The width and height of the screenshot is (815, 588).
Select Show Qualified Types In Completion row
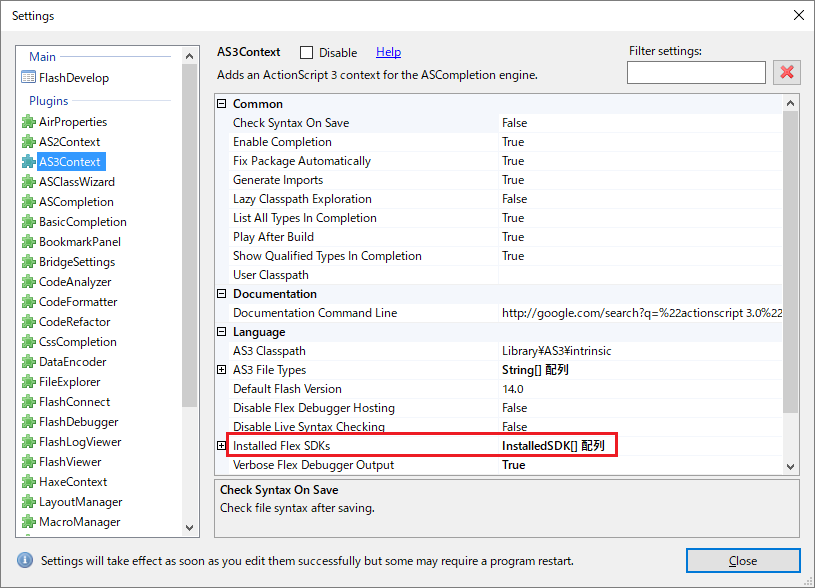pyautogui.click(x=505, y=256)
